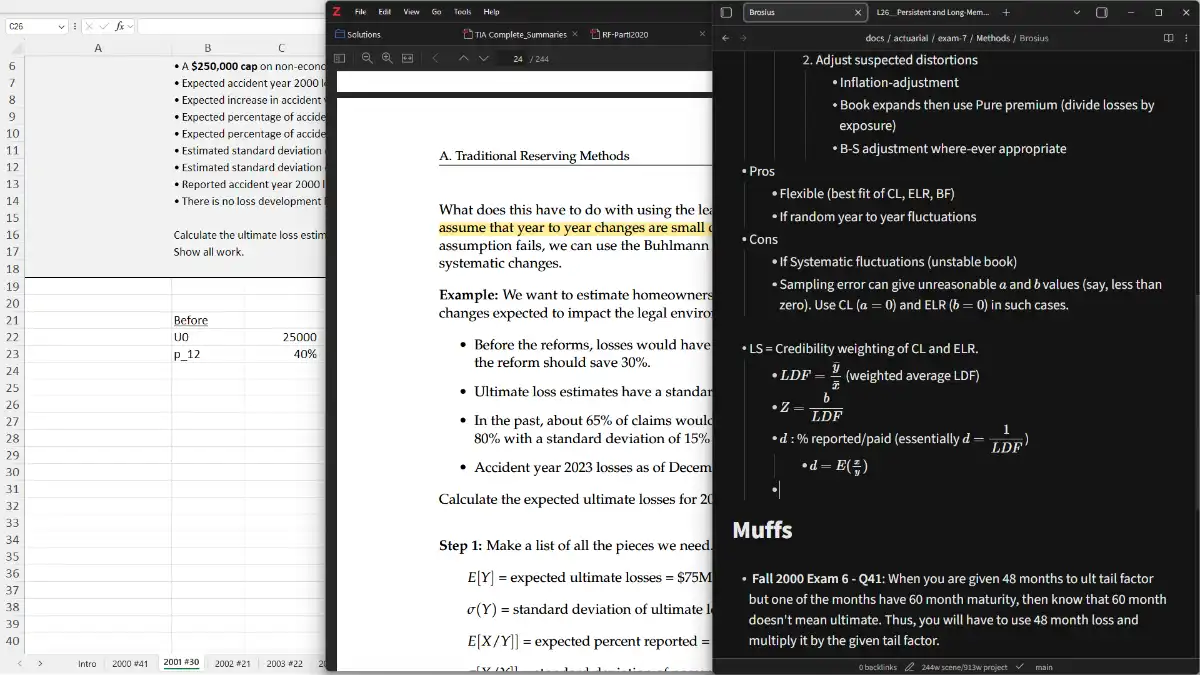
Task: Click the zoom in magnifier icon
Action: coord(387,59)
